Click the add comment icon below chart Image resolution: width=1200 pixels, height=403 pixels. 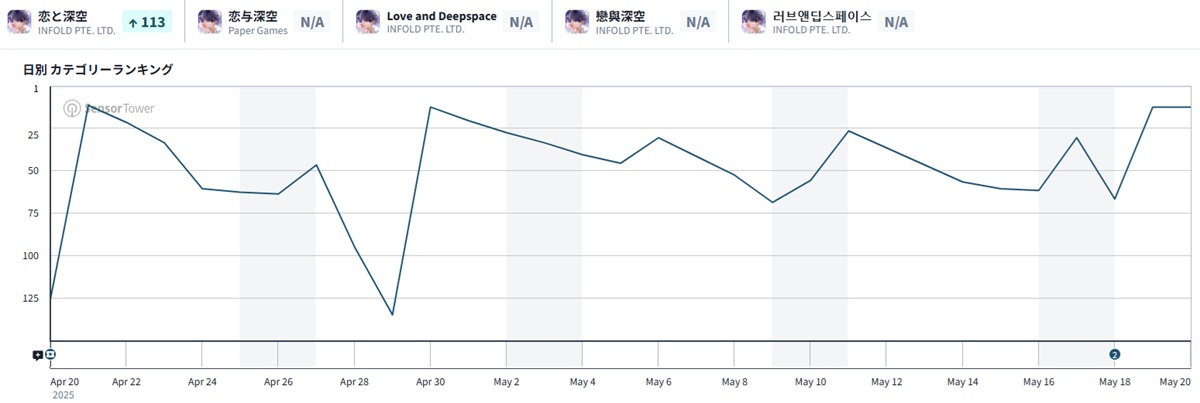(37, 355)
